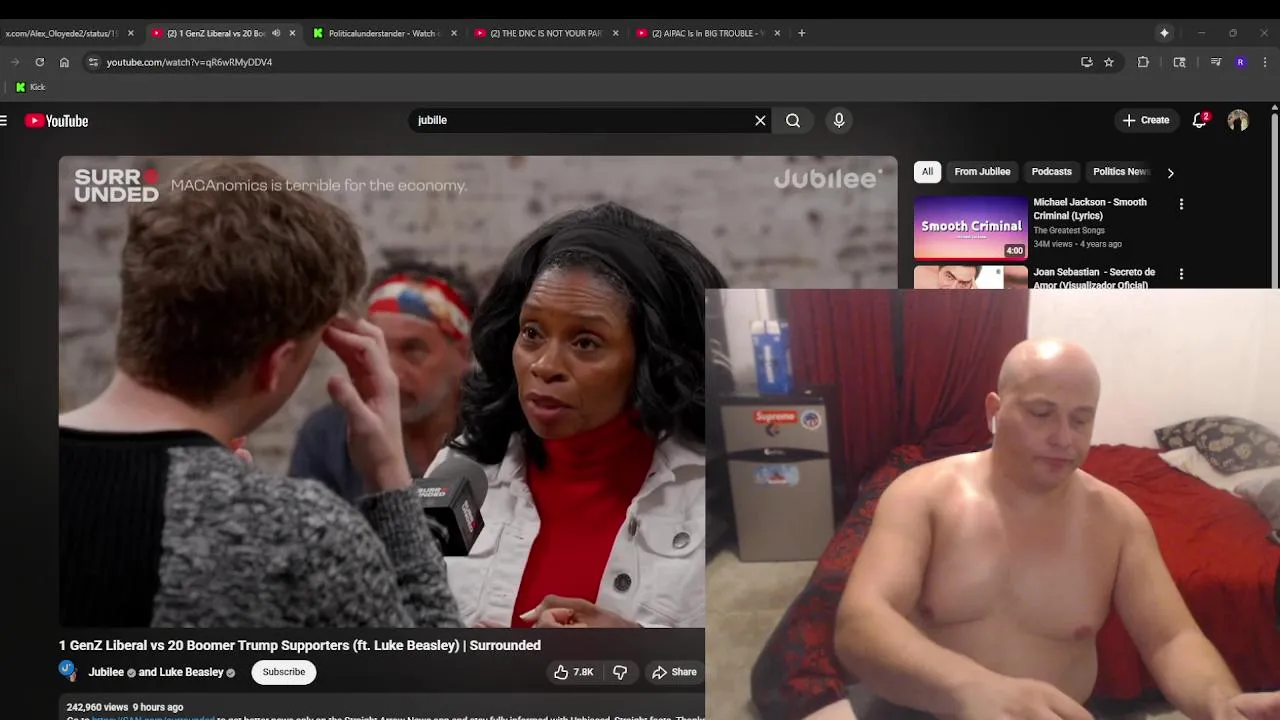The width and height of the screenshot is (1280, 720).
Task: Open Chrome three-dot menu
Action: click(1264, 62)
